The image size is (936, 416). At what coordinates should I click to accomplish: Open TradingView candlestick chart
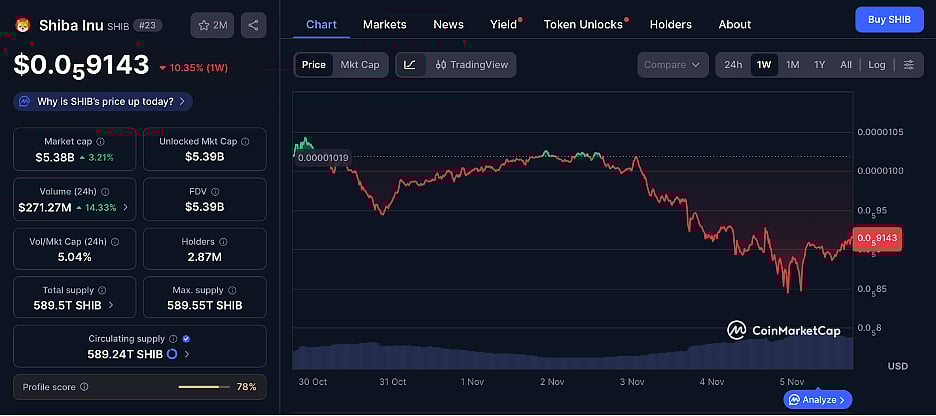click(472, 64)
